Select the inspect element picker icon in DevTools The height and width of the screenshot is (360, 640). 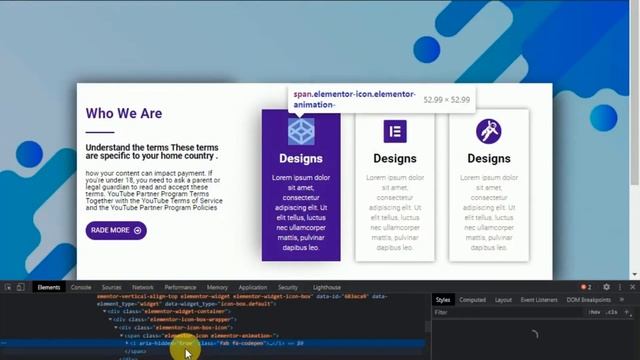[8, 287]
